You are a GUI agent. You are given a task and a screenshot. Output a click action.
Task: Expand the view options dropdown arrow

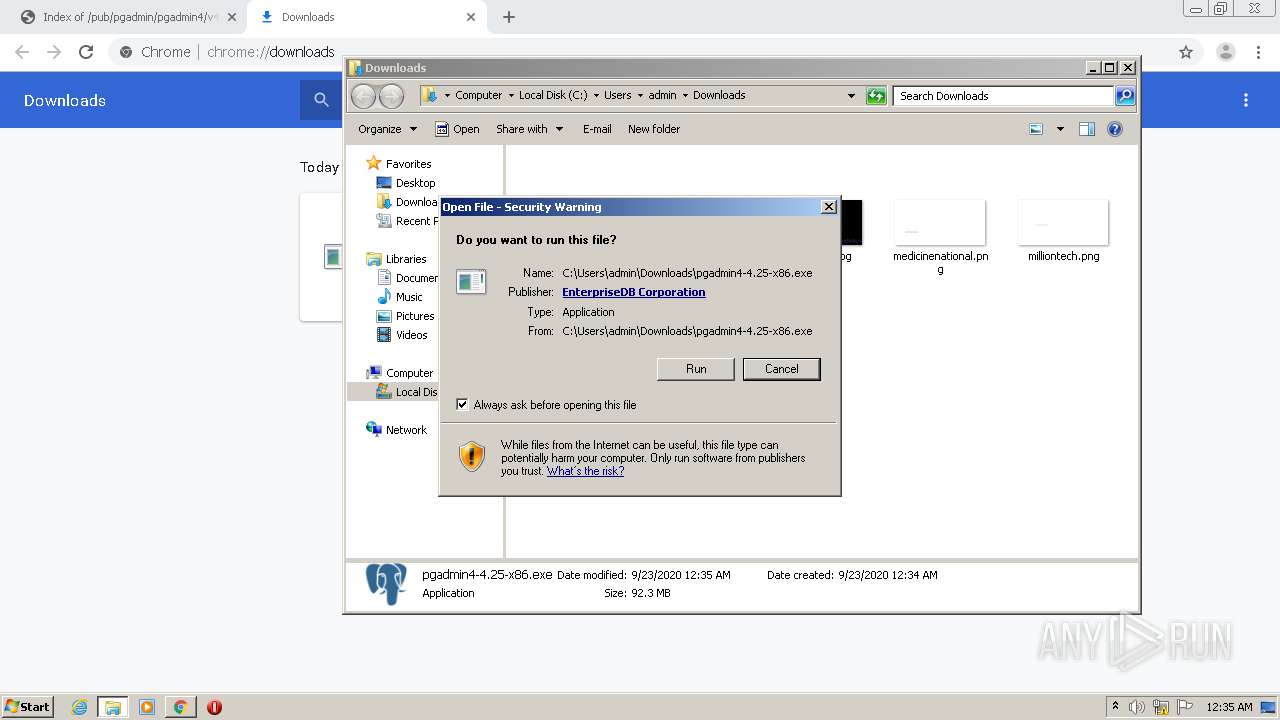[x=1060, y=129]
